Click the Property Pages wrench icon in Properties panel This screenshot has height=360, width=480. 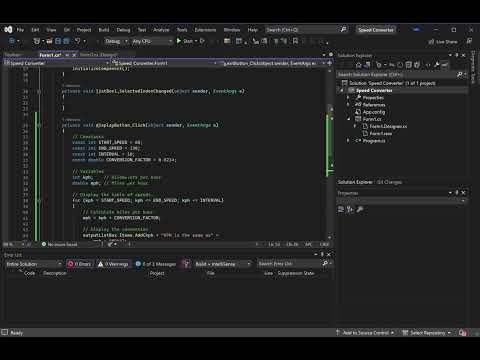pos(360,209)
